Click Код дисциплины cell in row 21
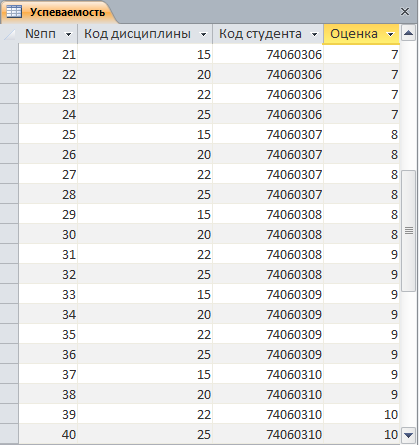This screenshot has width=420, height=445. pos(145,54)
